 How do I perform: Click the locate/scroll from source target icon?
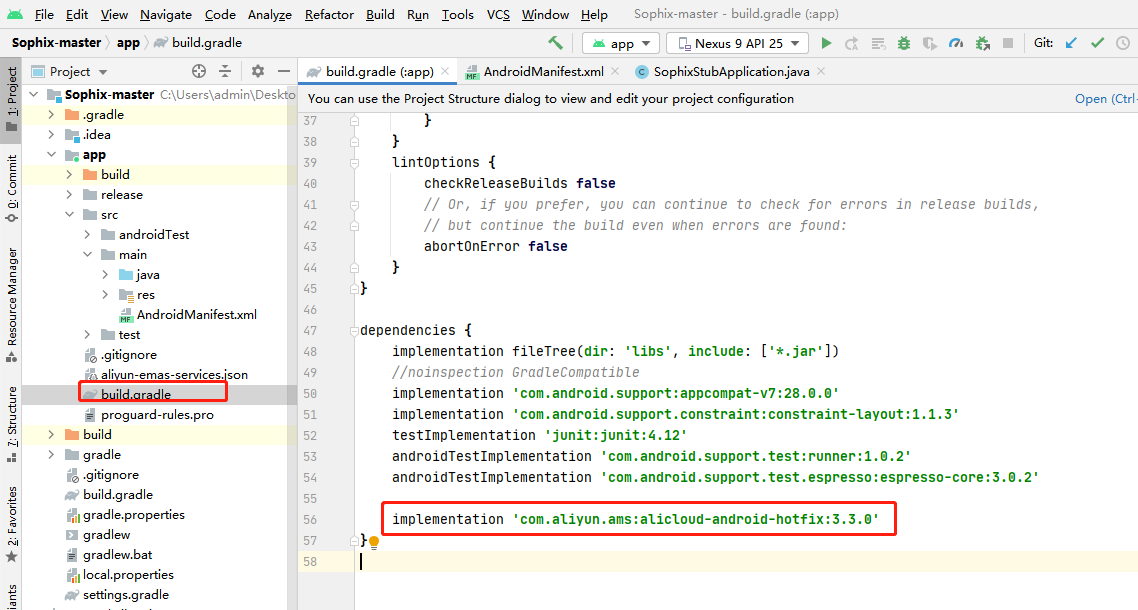pos(199,71)
